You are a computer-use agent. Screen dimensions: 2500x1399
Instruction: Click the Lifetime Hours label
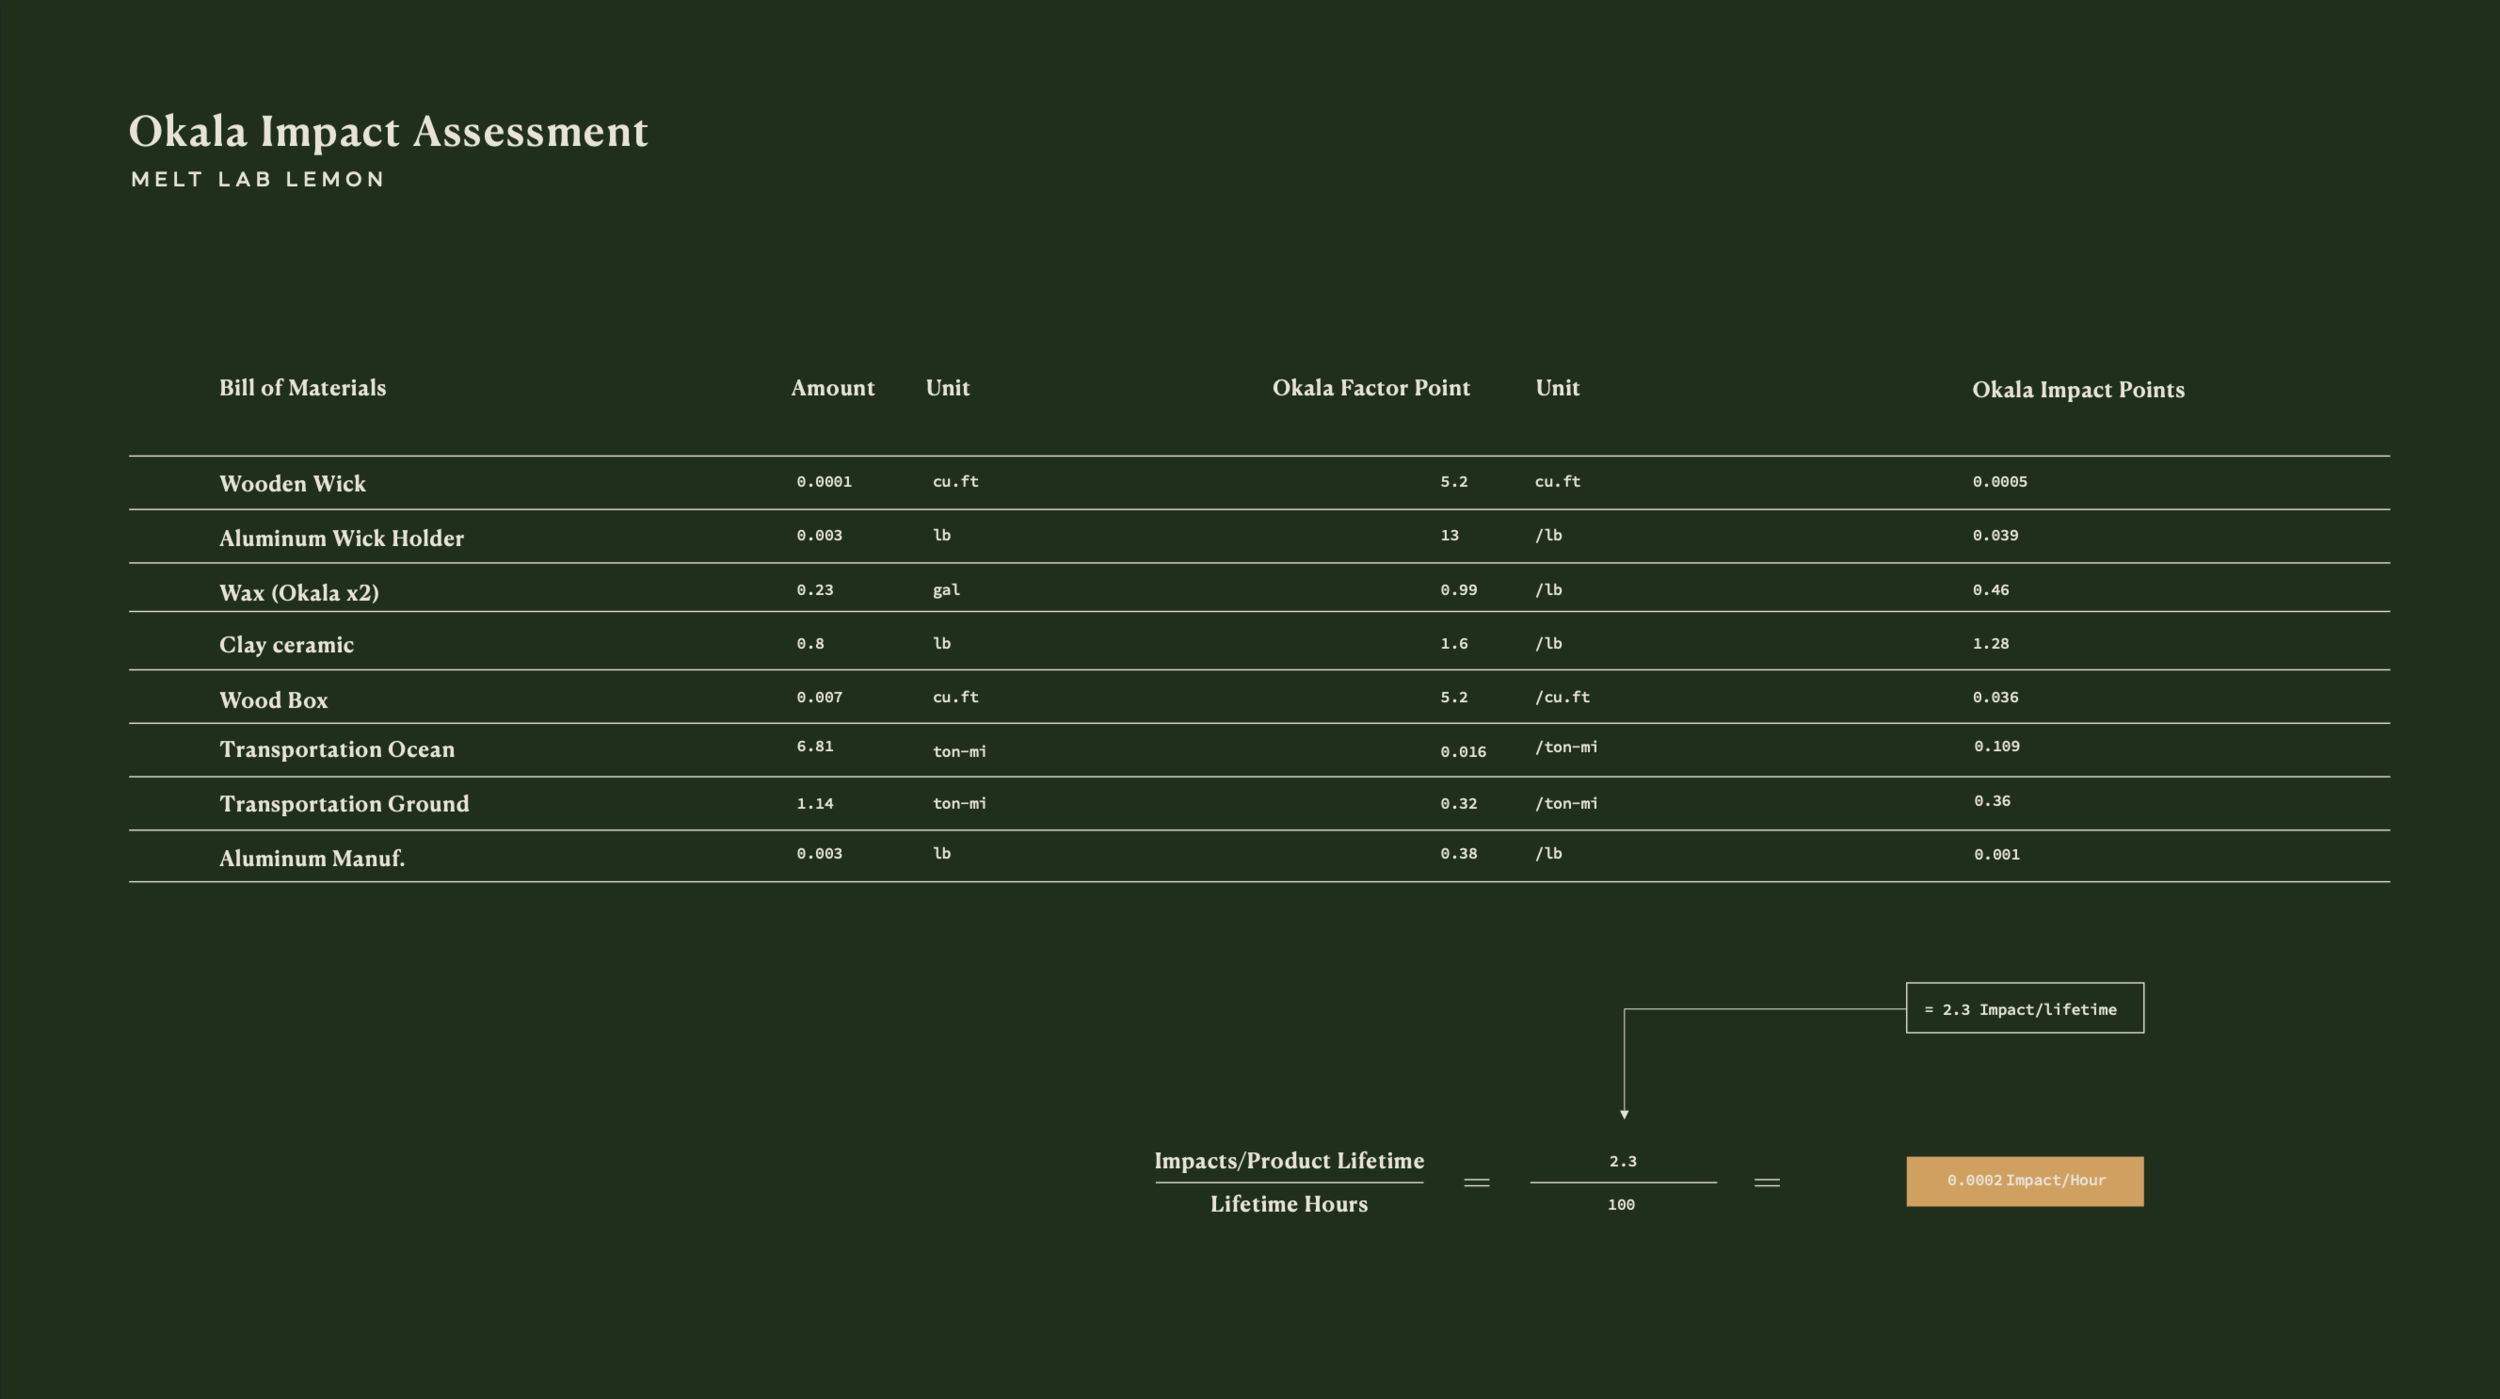tap(1288, 1204)
